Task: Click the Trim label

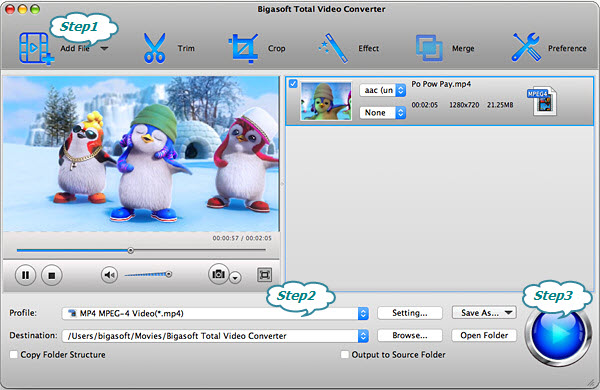Action: [186, 48]
